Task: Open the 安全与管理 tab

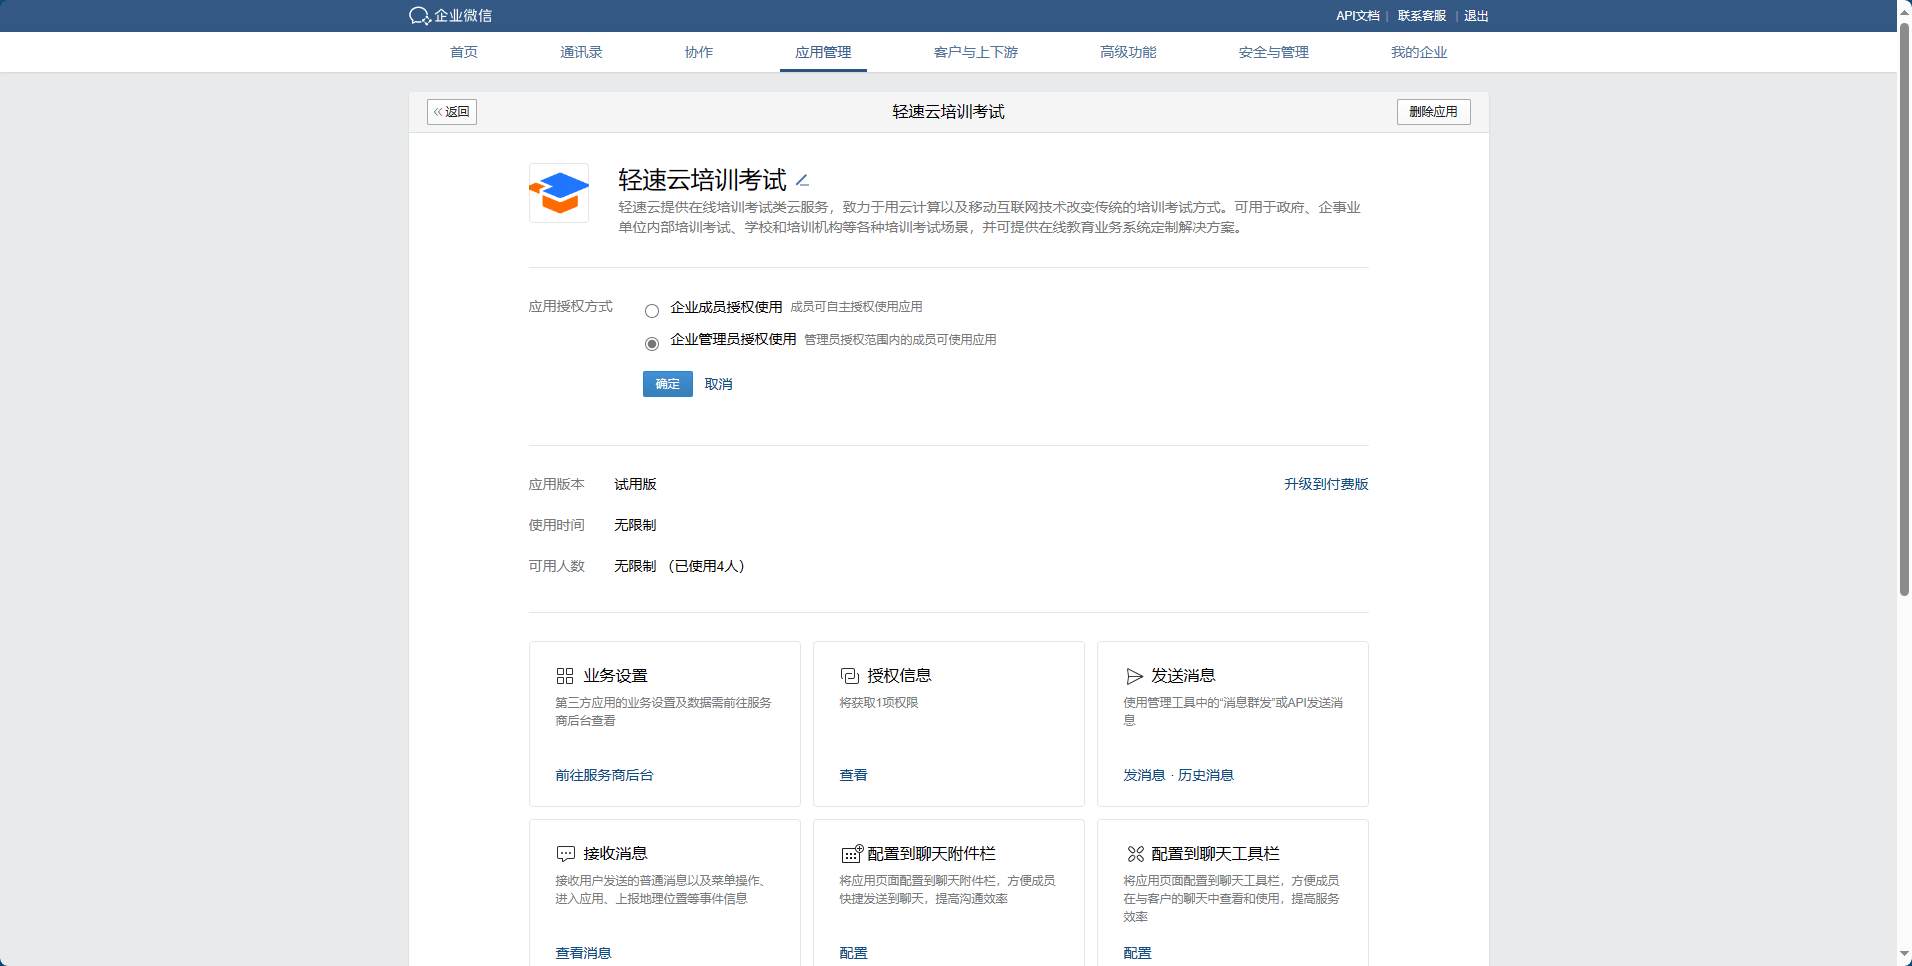Action: click(x=1274, y=52)
